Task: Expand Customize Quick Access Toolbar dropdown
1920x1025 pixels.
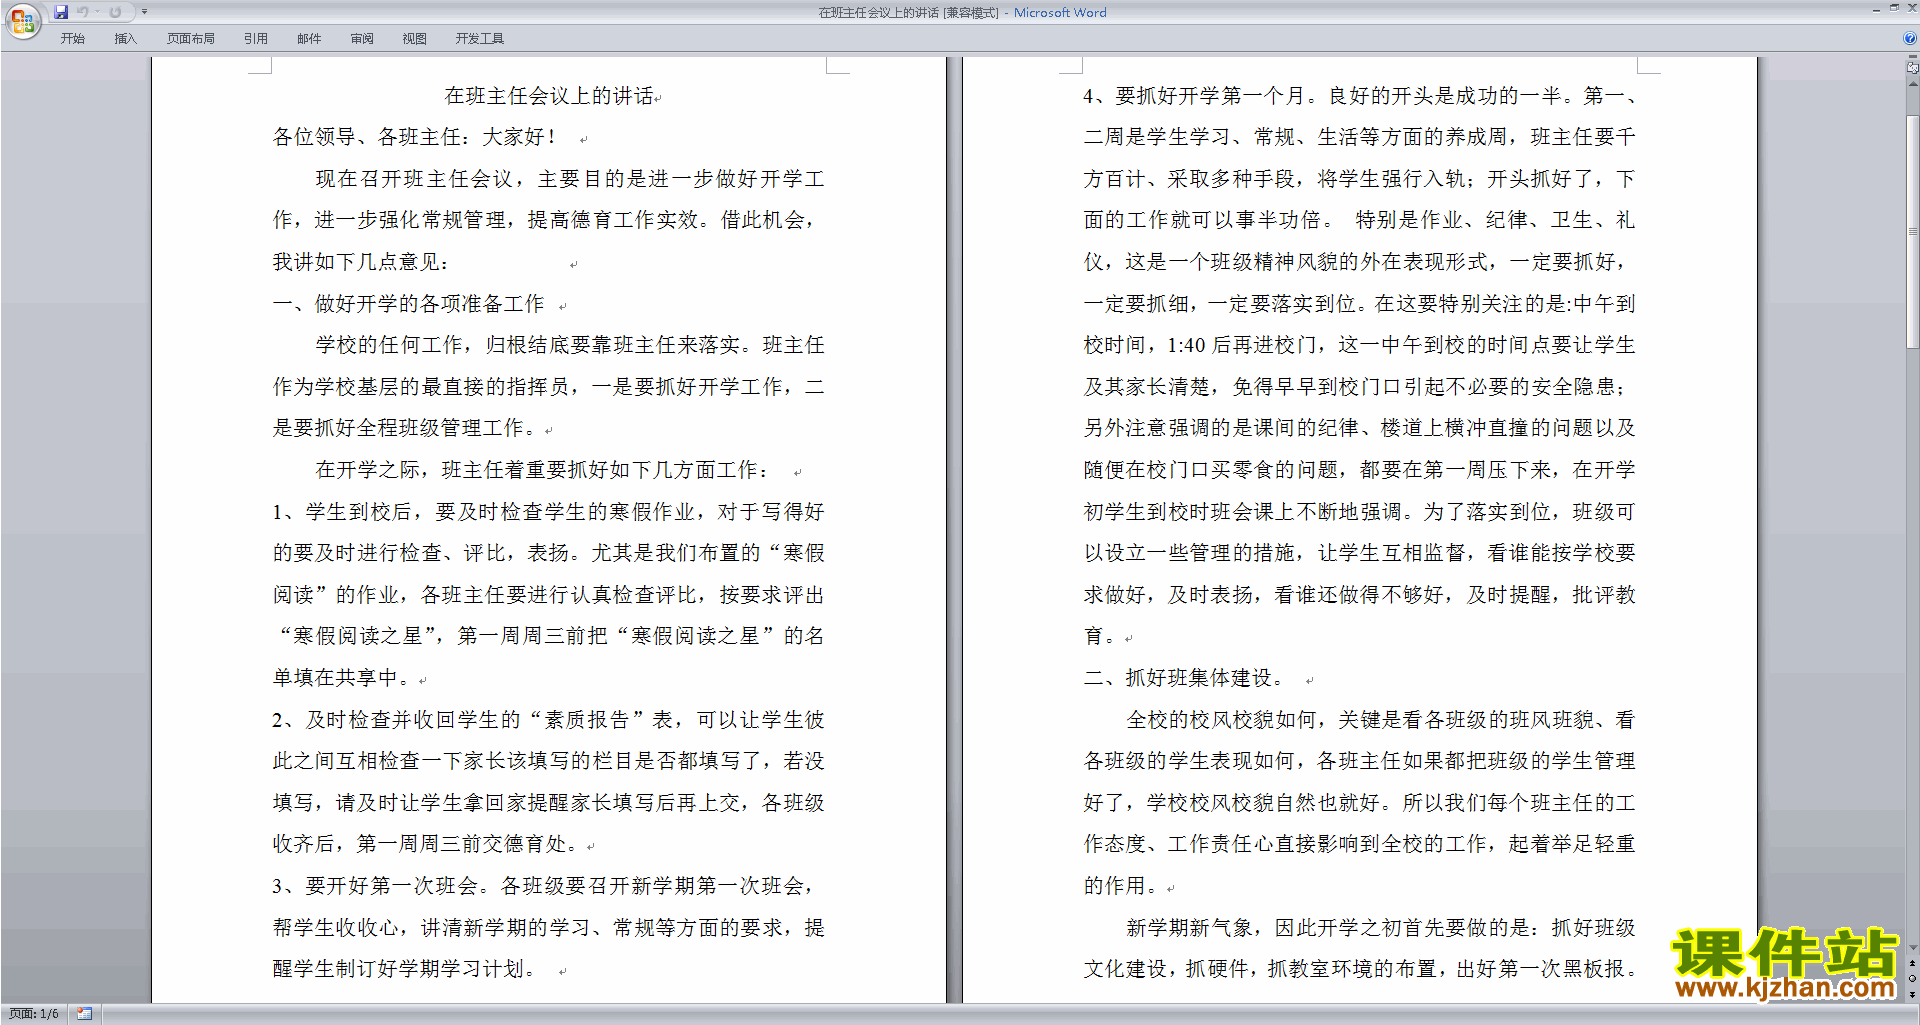Action: (144, 12)
